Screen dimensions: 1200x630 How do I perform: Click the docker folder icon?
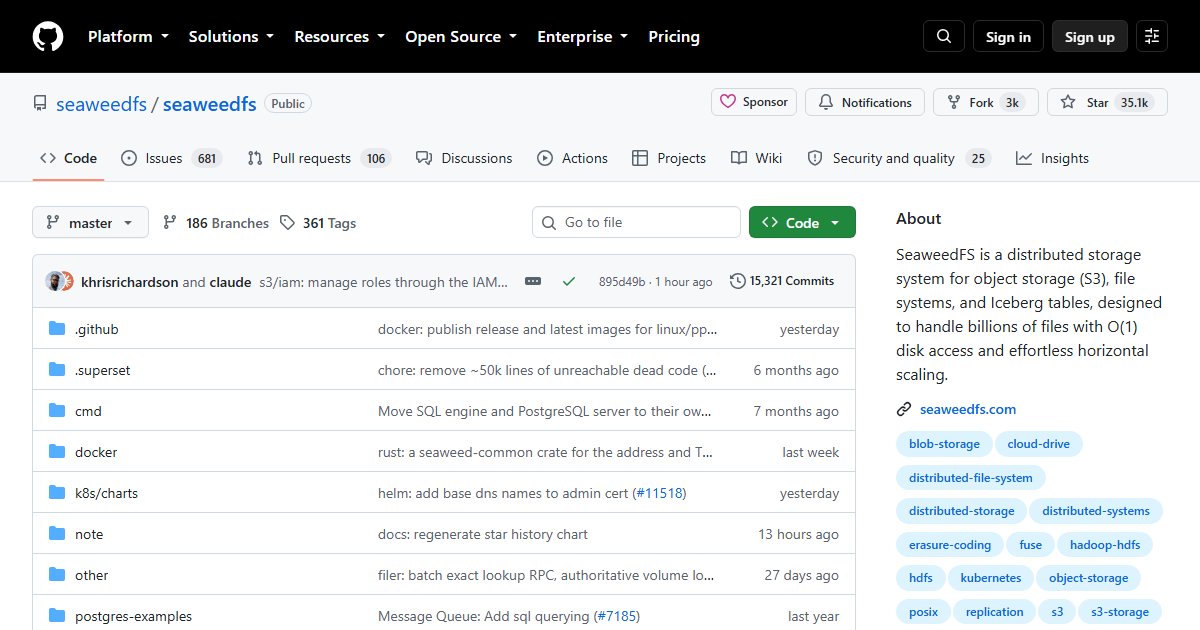tap(57, 452)
